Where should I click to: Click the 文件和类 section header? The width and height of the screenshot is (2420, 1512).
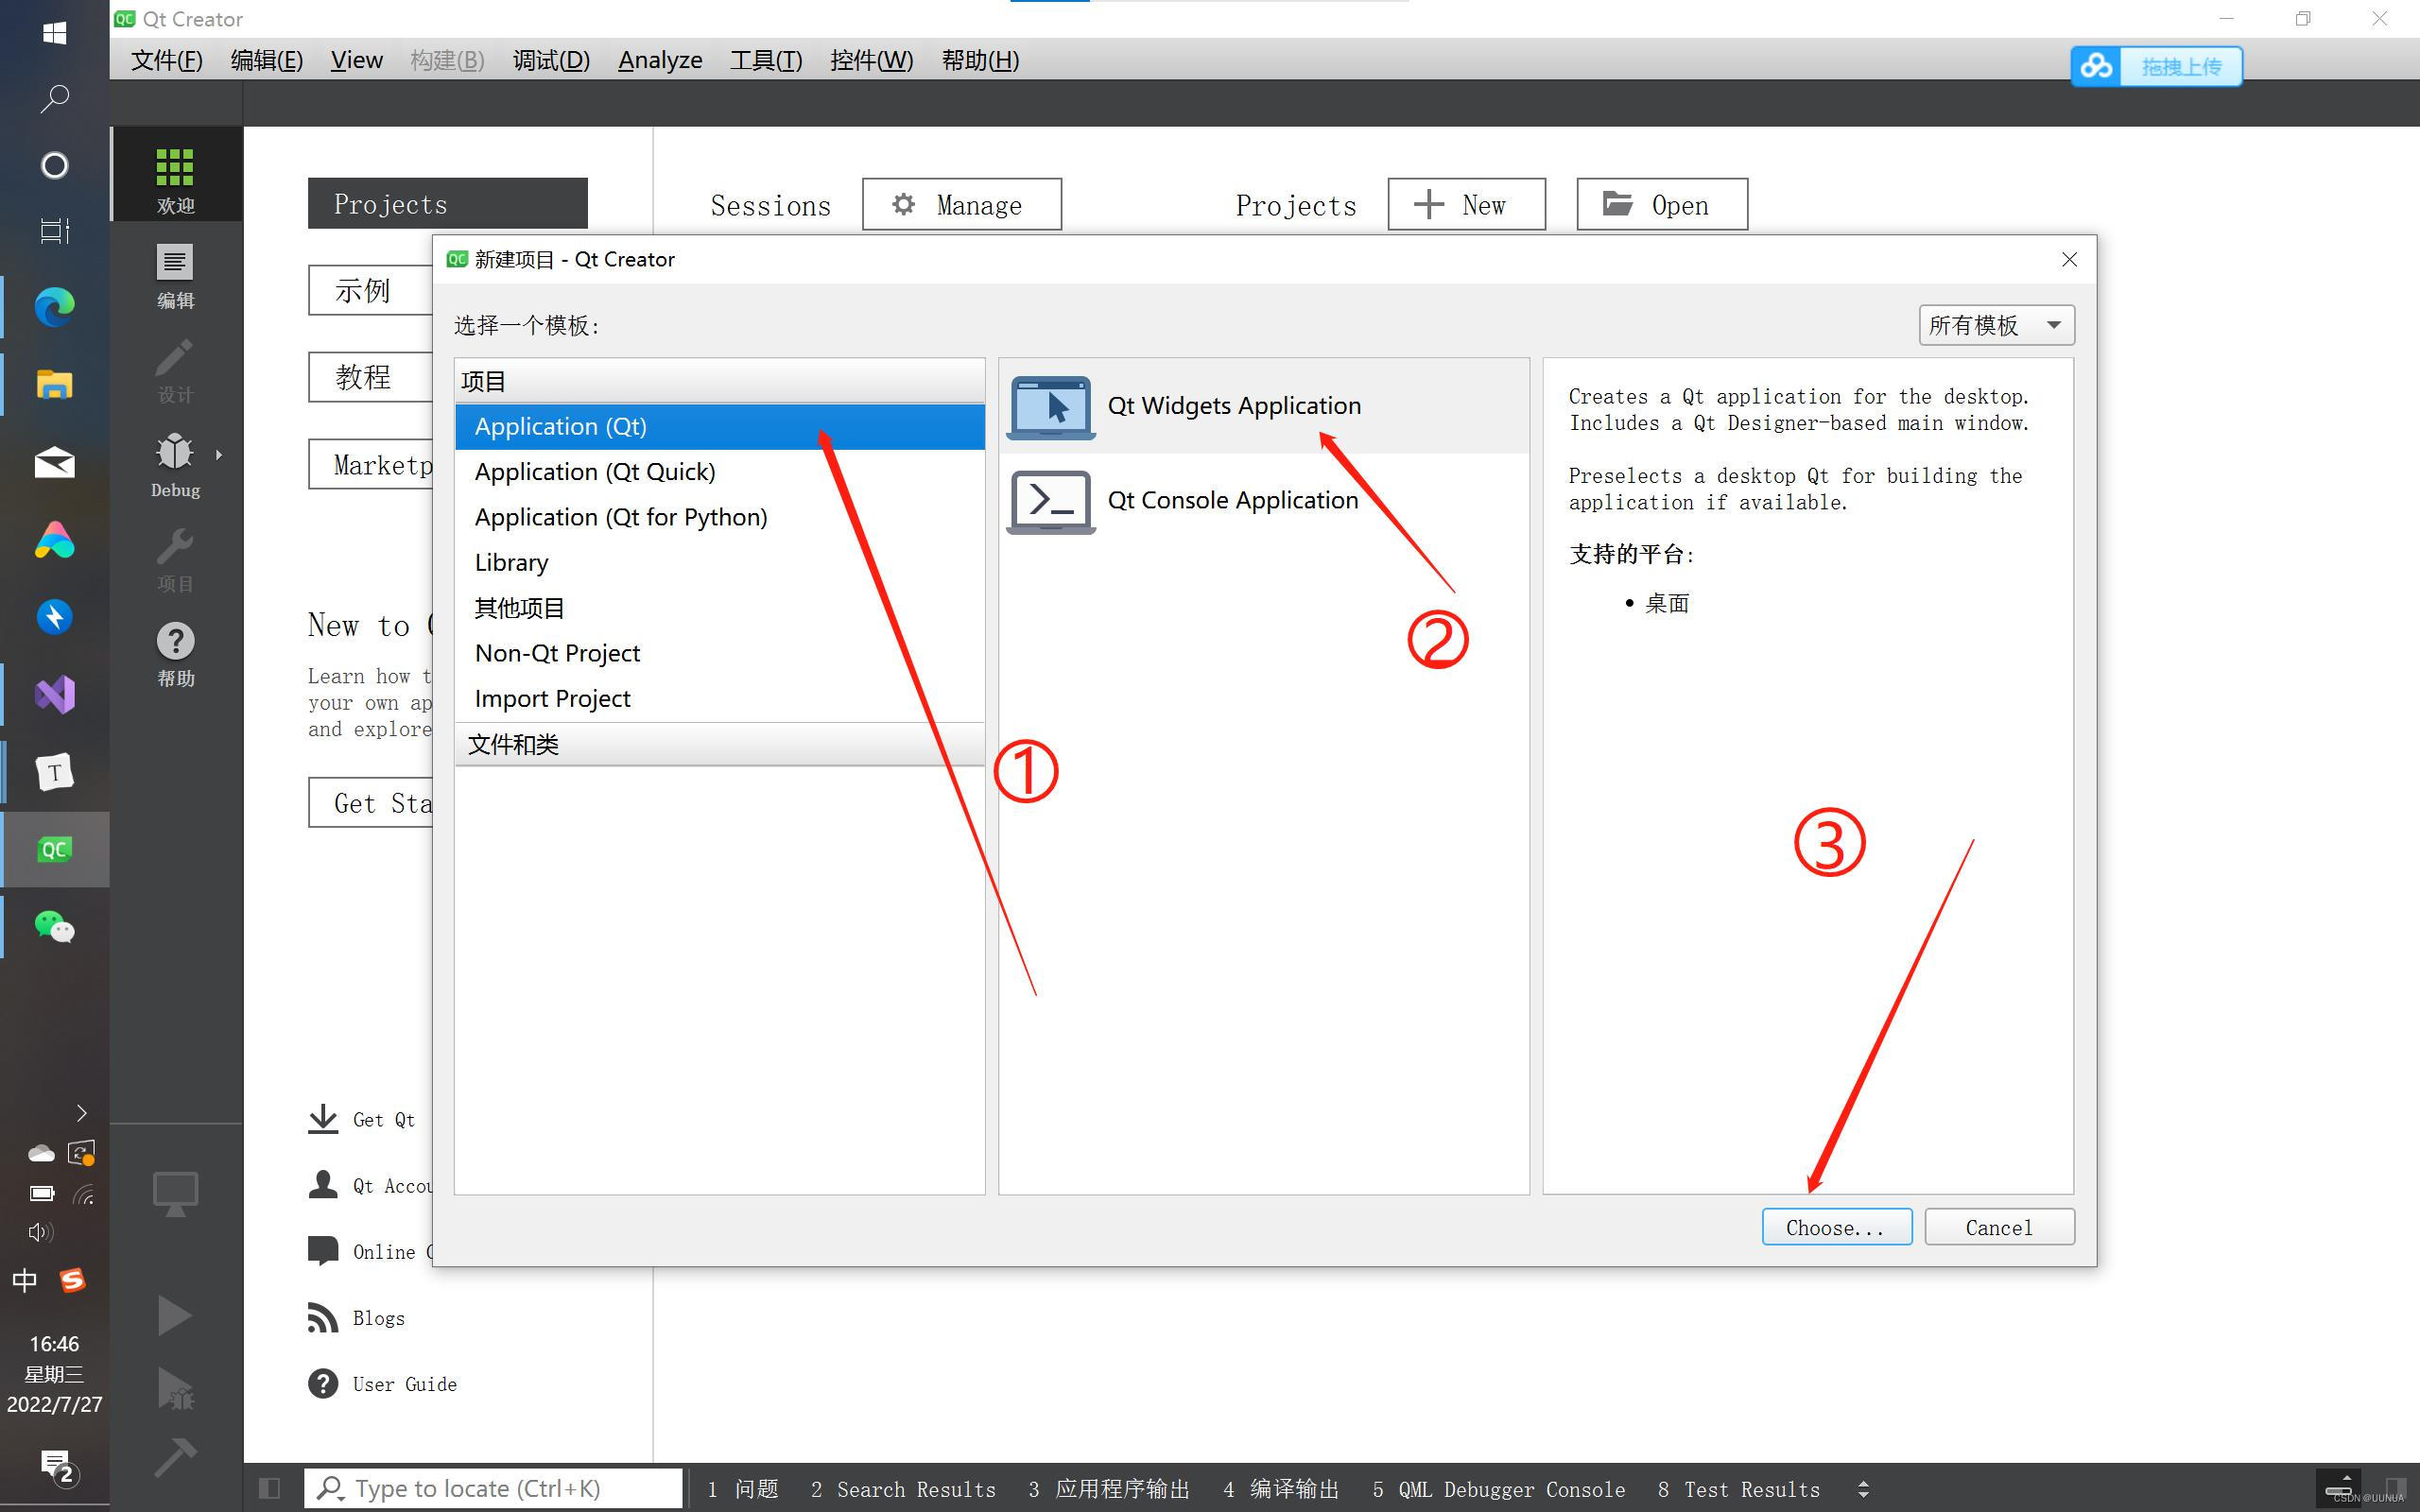[719, 745]
